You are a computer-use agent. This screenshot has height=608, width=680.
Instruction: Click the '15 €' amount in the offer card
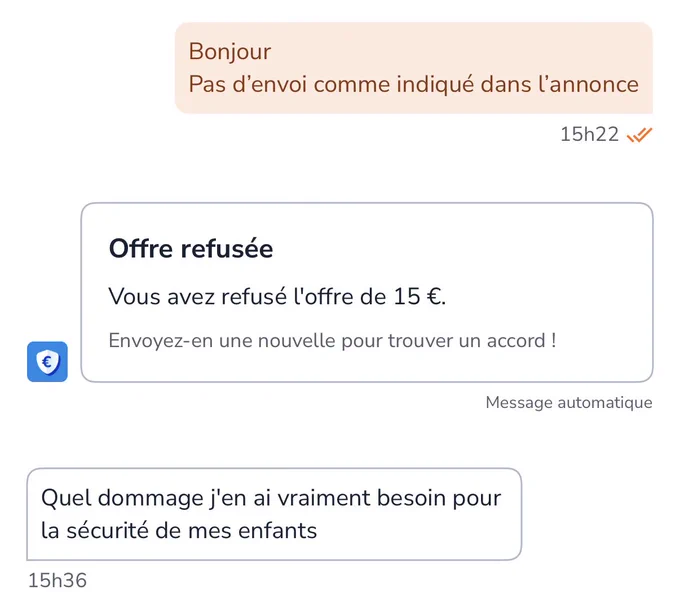point(417,297)
